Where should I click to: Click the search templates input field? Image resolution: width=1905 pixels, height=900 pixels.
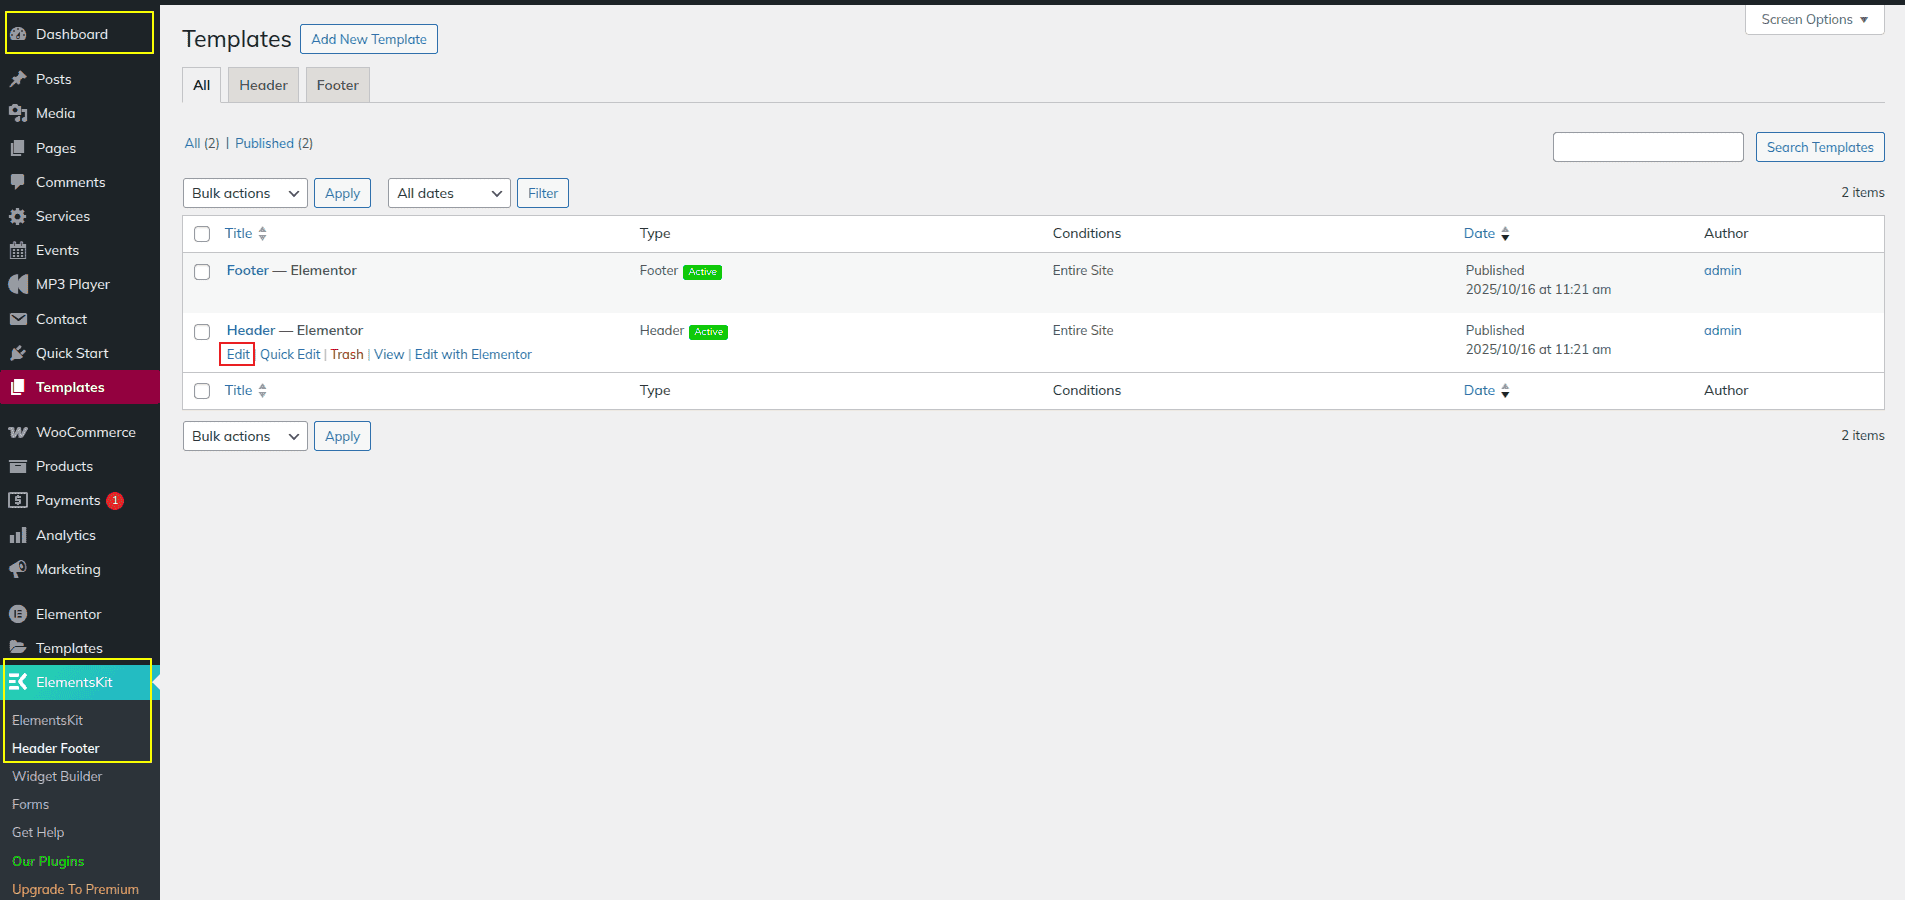pyautogui.click(x=1647, y=147)
